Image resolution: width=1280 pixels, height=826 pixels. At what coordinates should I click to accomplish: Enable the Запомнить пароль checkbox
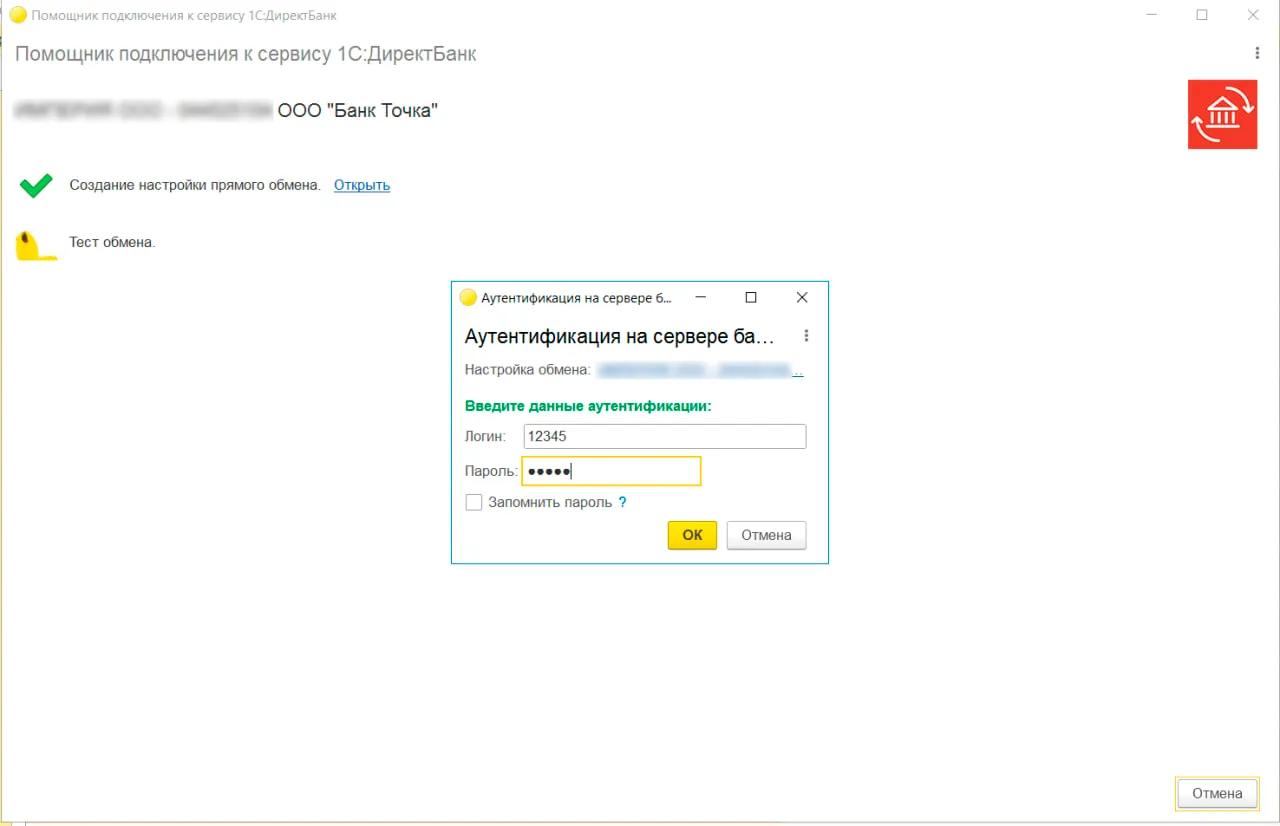tap(474, 503)
